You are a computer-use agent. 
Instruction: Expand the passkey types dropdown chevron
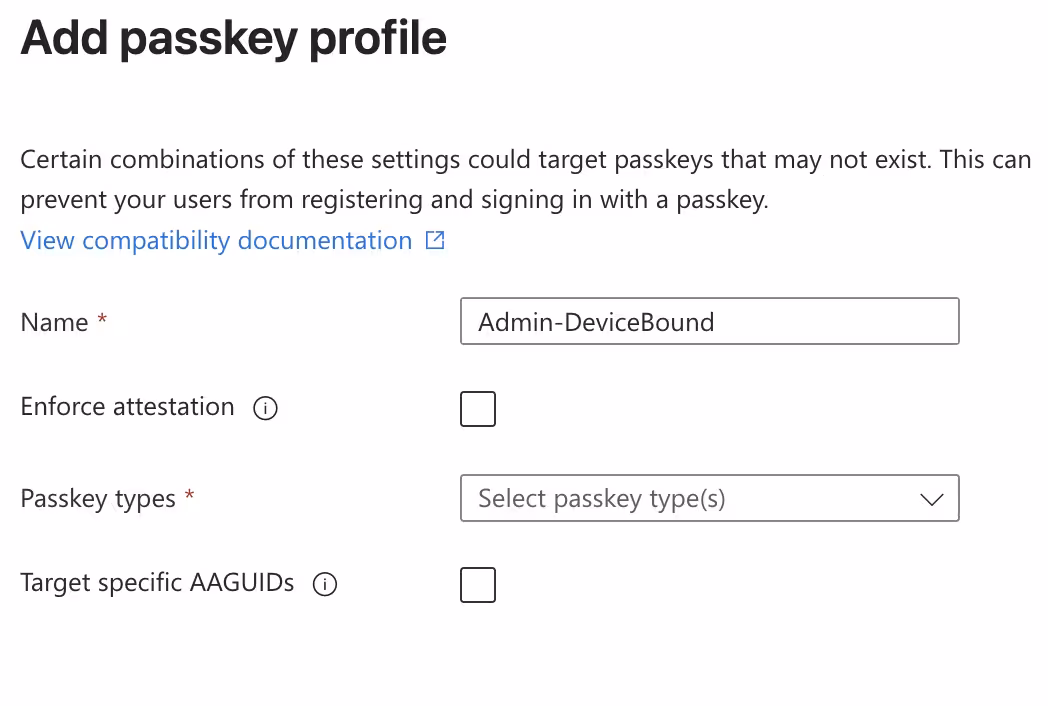(931, 499)
